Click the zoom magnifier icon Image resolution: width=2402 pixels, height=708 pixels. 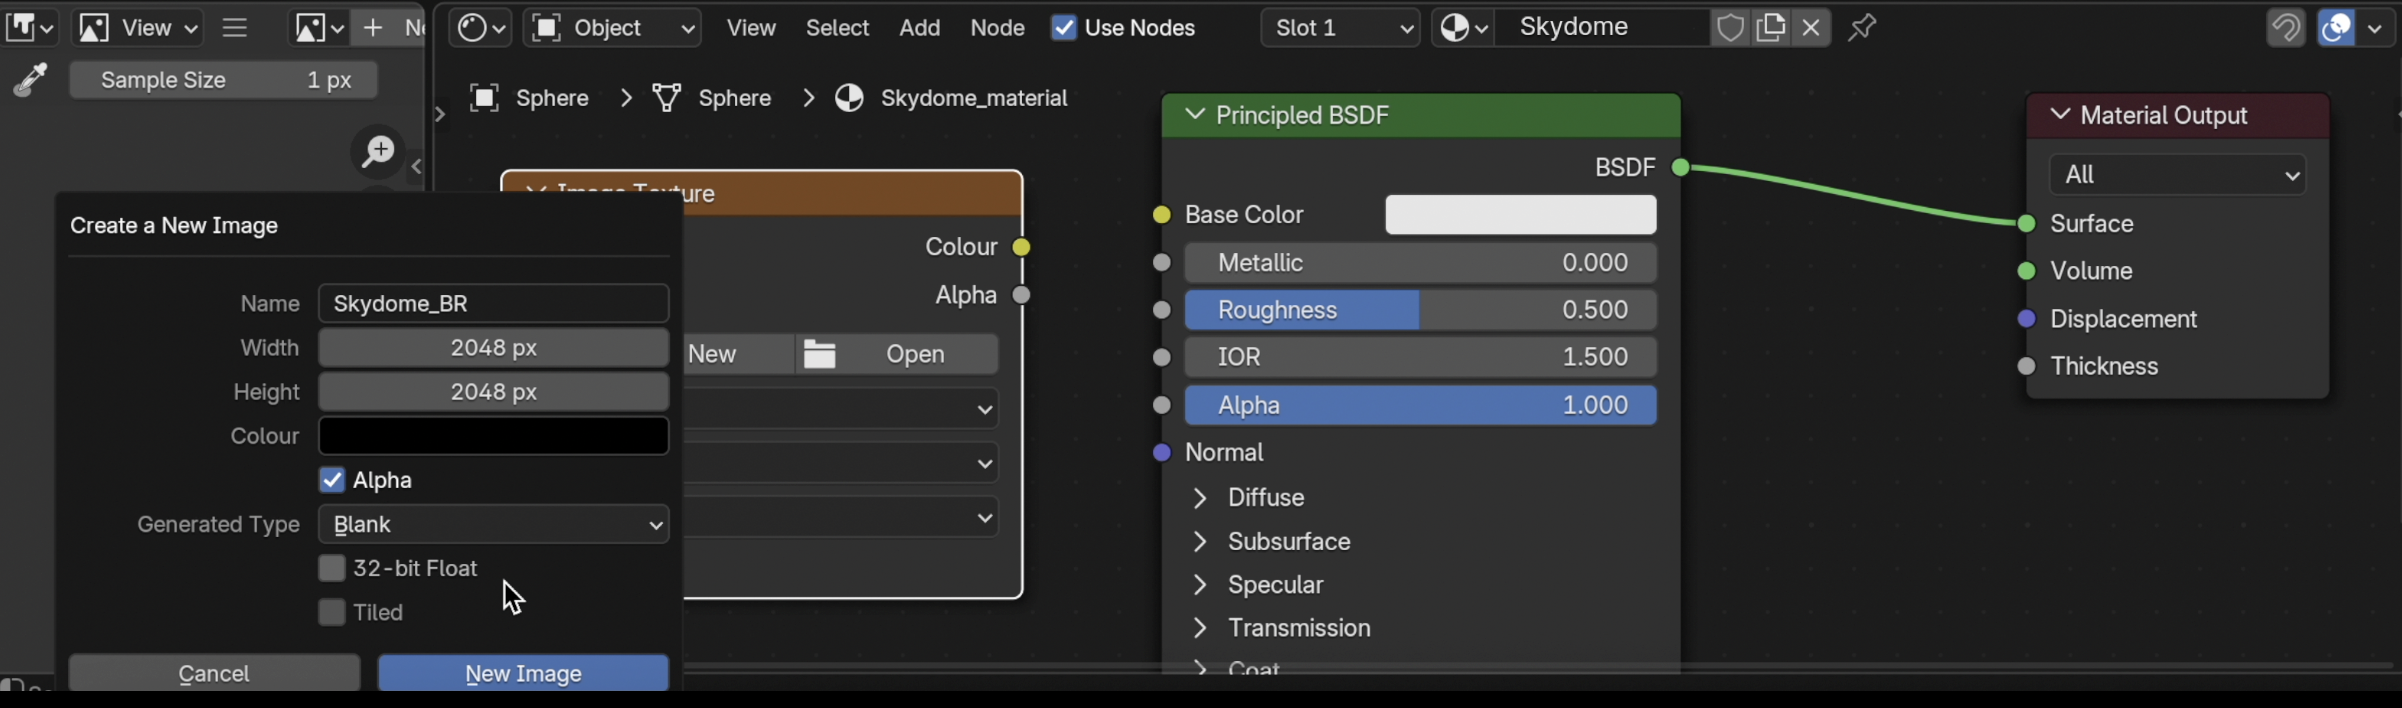378,151
